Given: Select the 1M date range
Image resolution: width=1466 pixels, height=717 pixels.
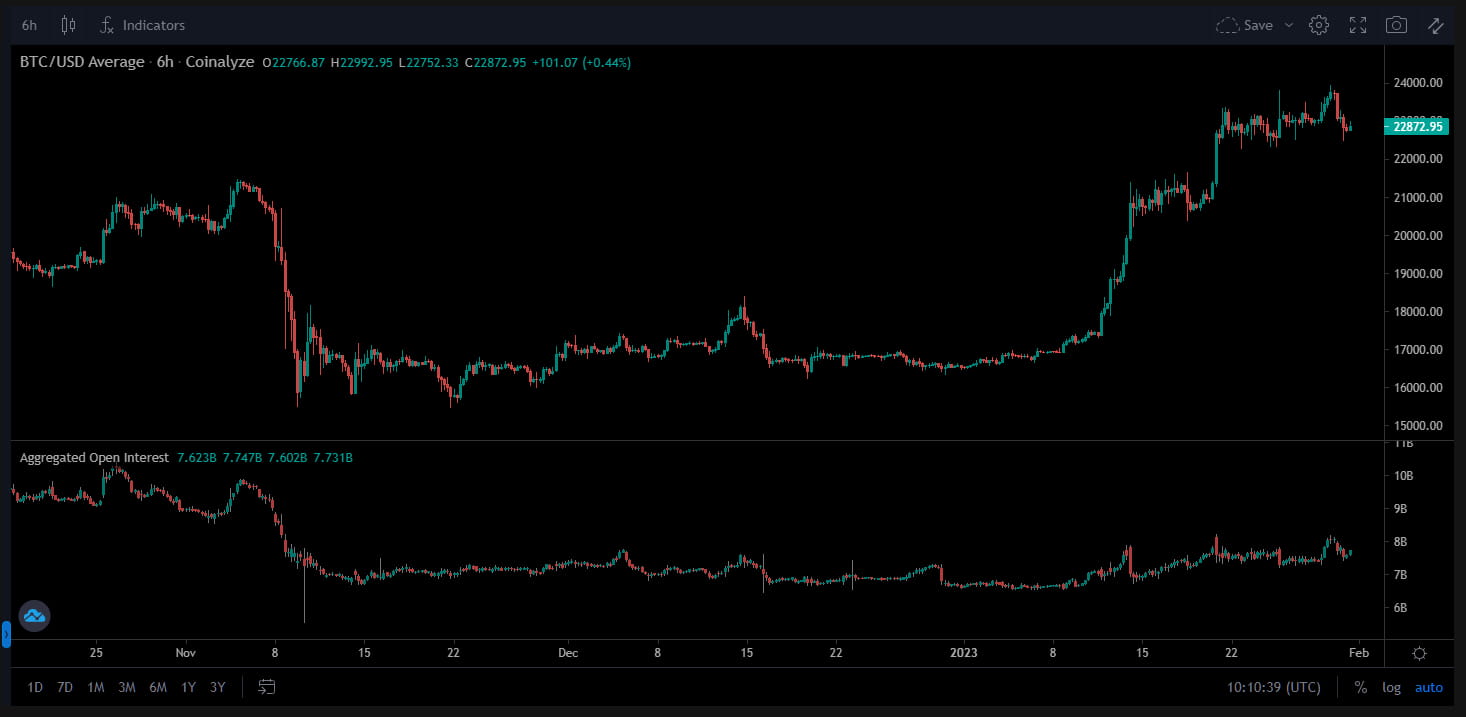Looking at the screenshot, I should point(96,687).
